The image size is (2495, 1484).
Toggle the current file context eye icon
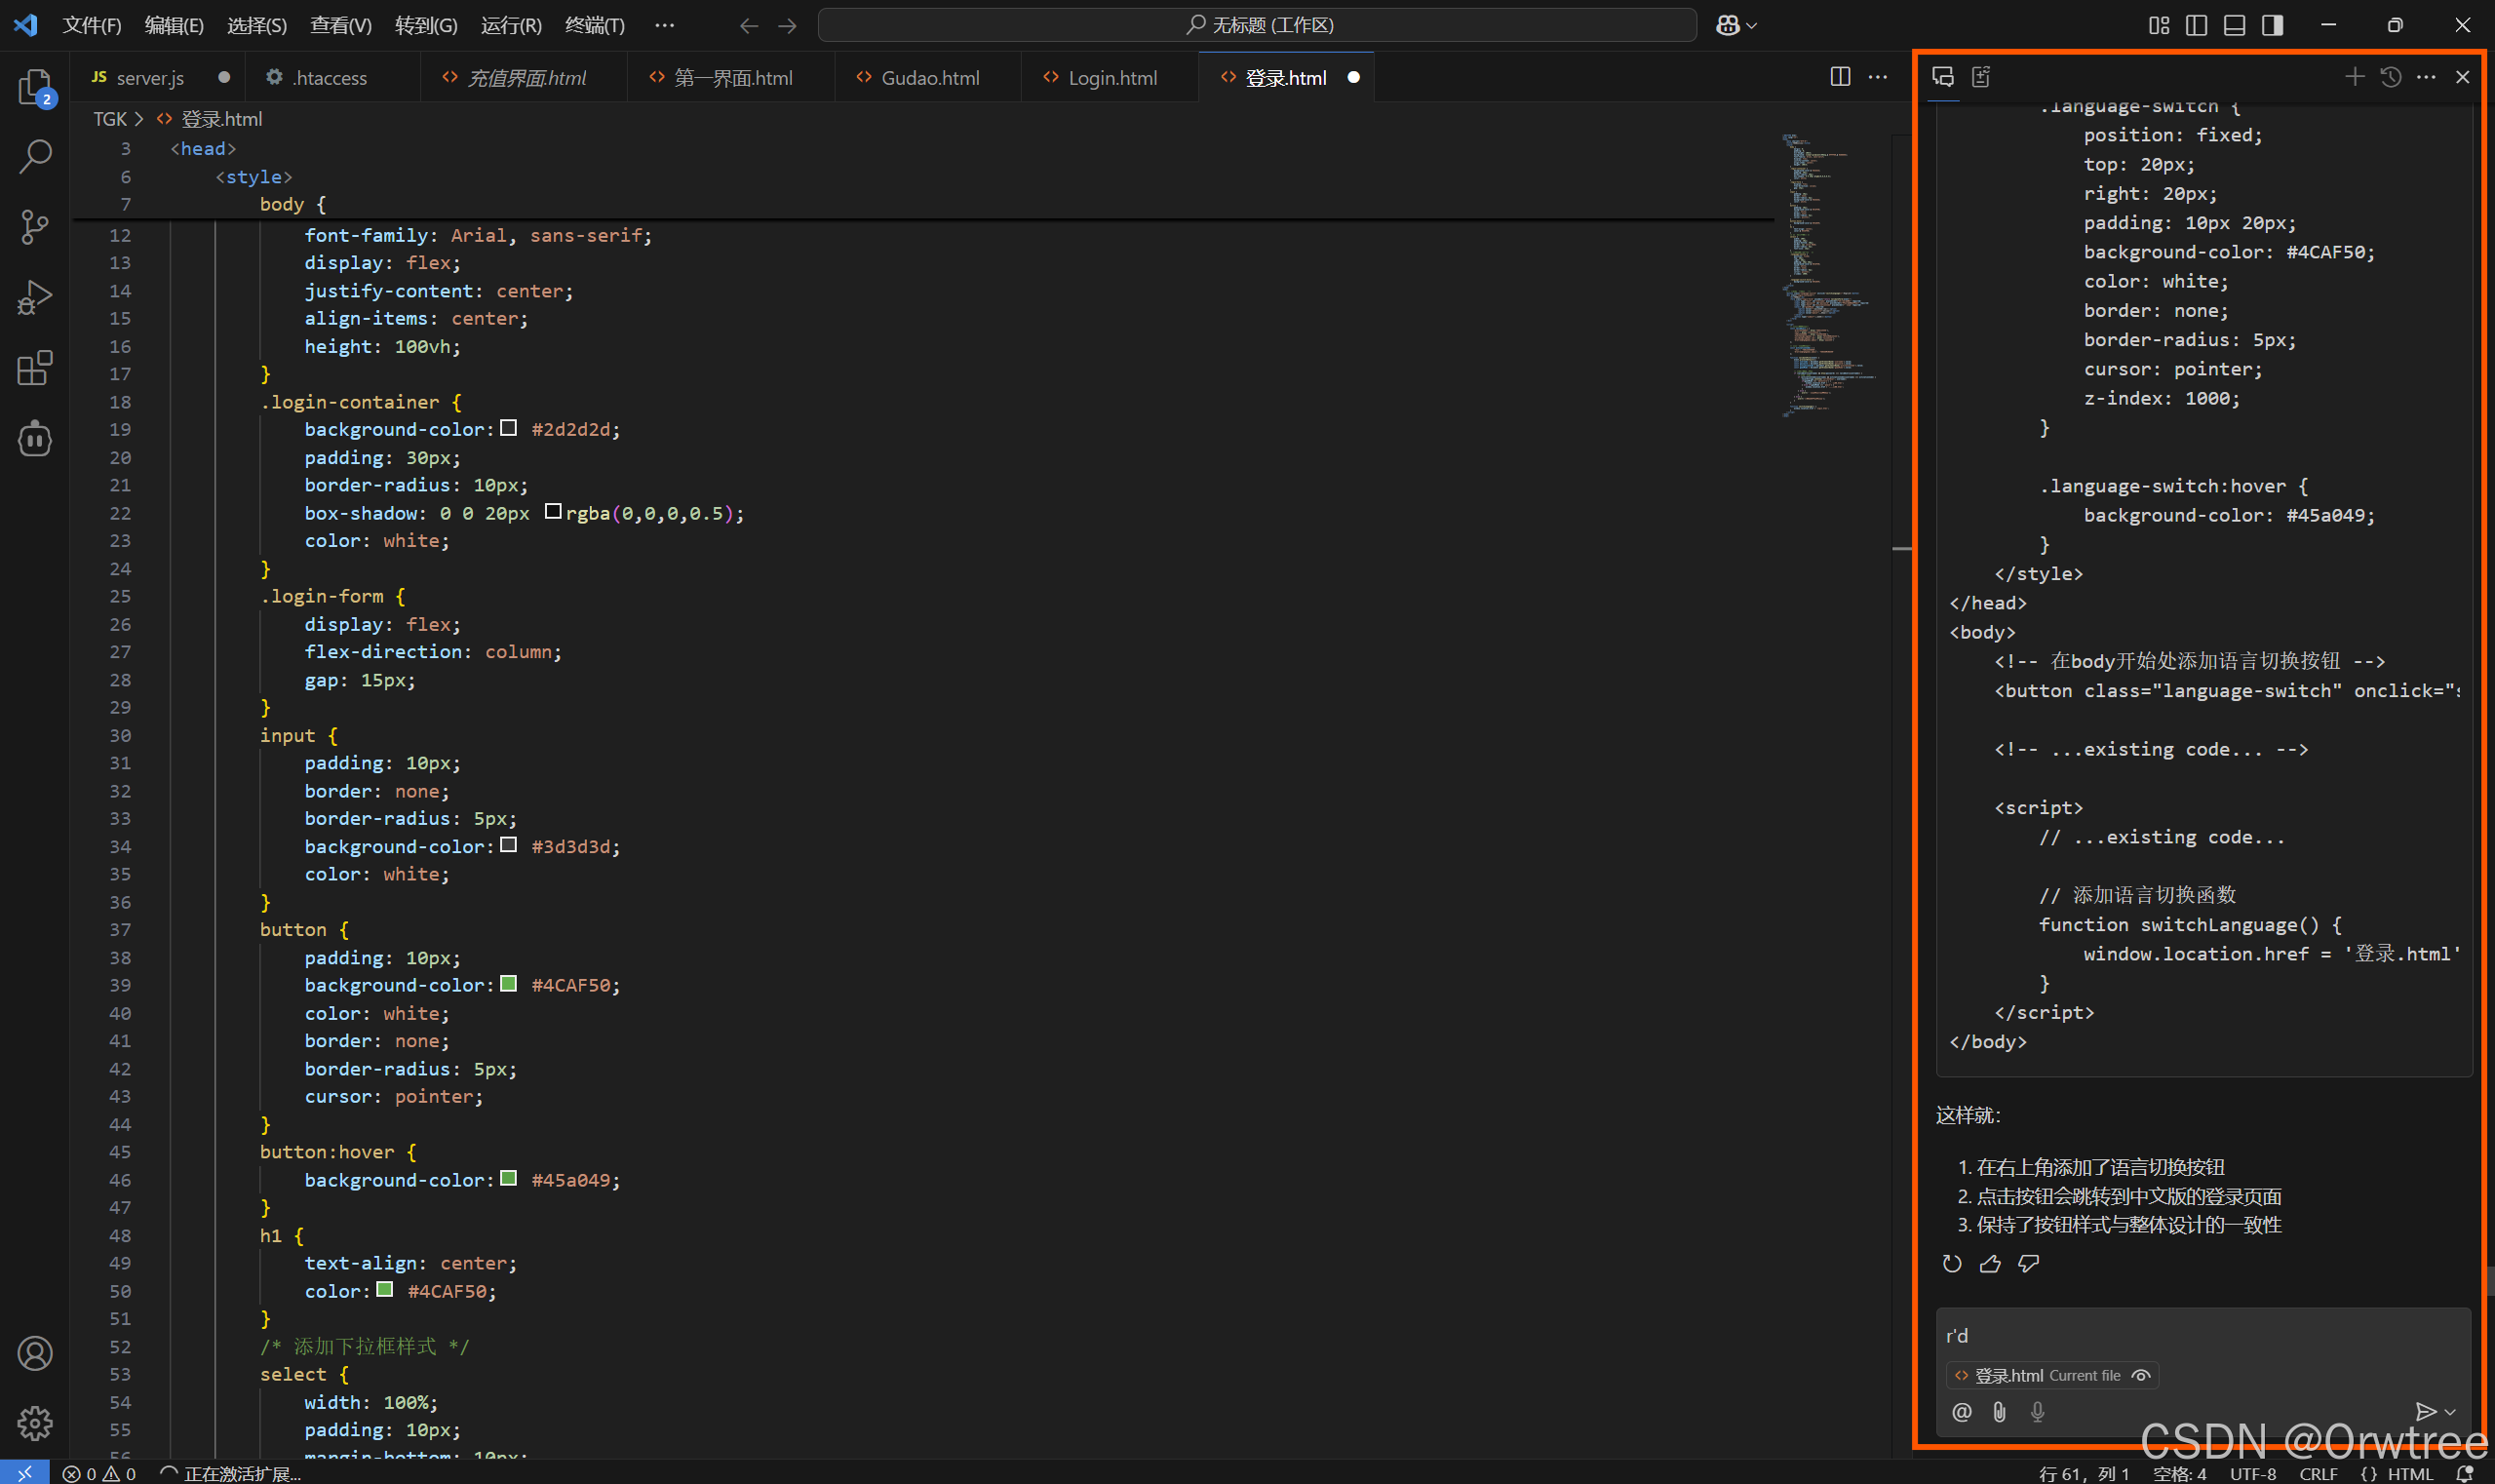pyautogui.click(x=2141, y=1375)
